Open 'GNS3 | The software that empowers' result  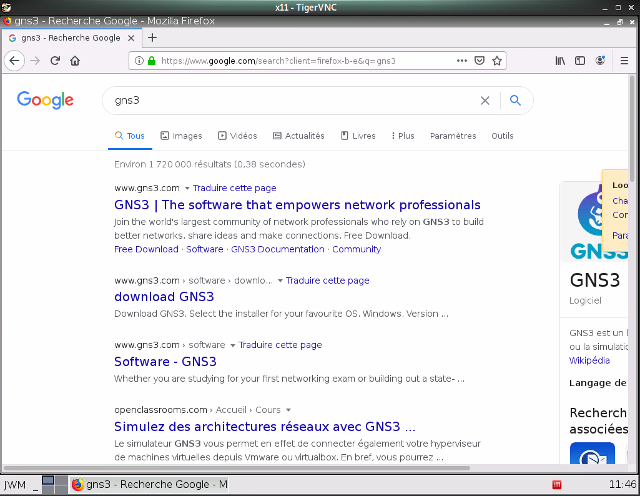point(297,205)
